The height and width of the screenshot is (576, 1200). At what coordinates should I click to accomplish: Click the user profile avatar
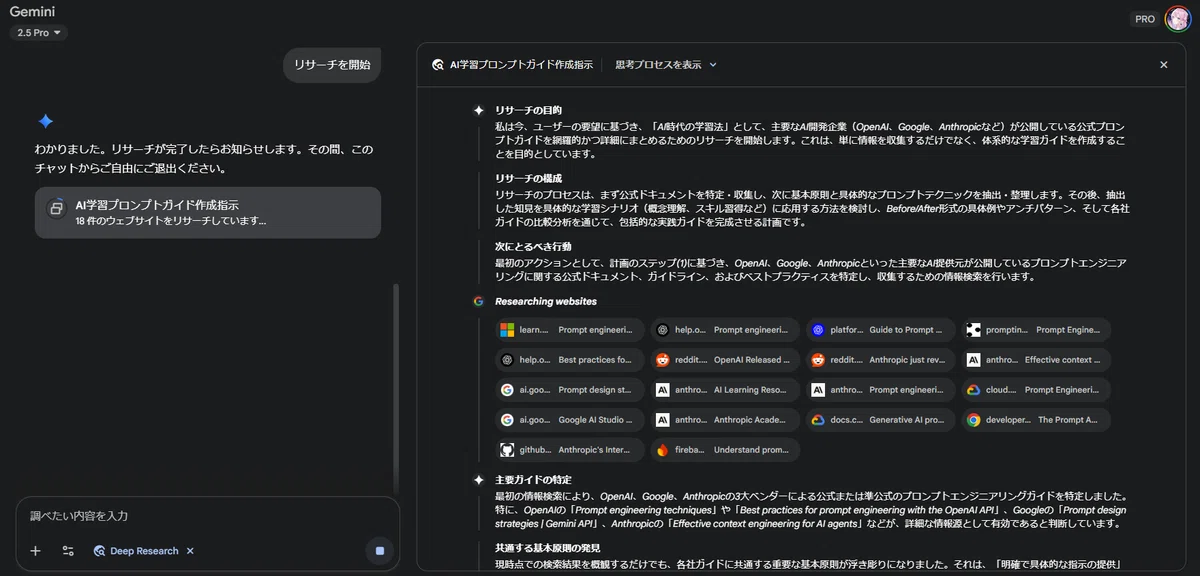[1177, 19]
